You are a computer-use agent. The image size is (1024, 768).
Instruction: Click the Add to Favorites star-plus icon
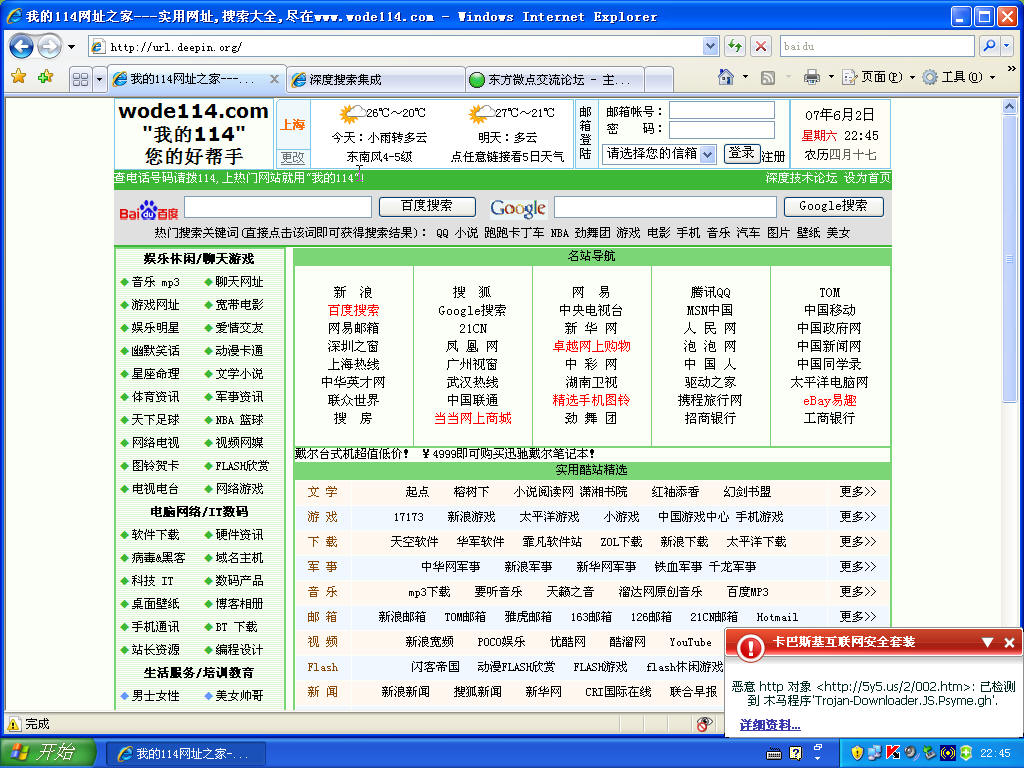(46, 78)
